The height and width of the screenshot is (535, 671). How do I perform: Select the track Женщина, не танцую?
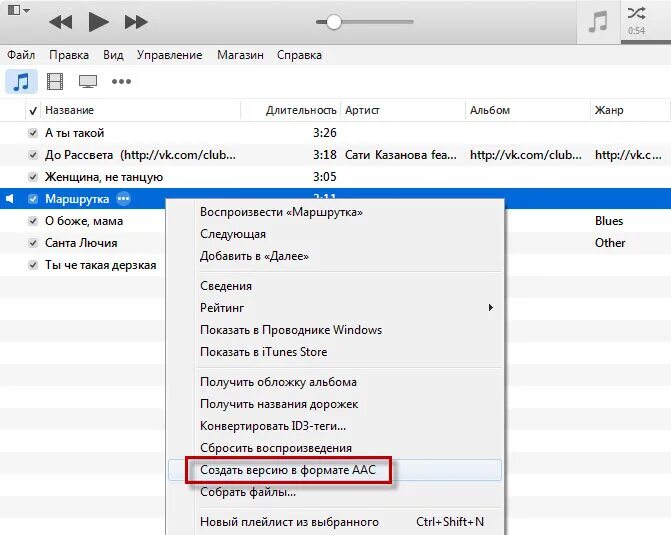click(104, 177)
